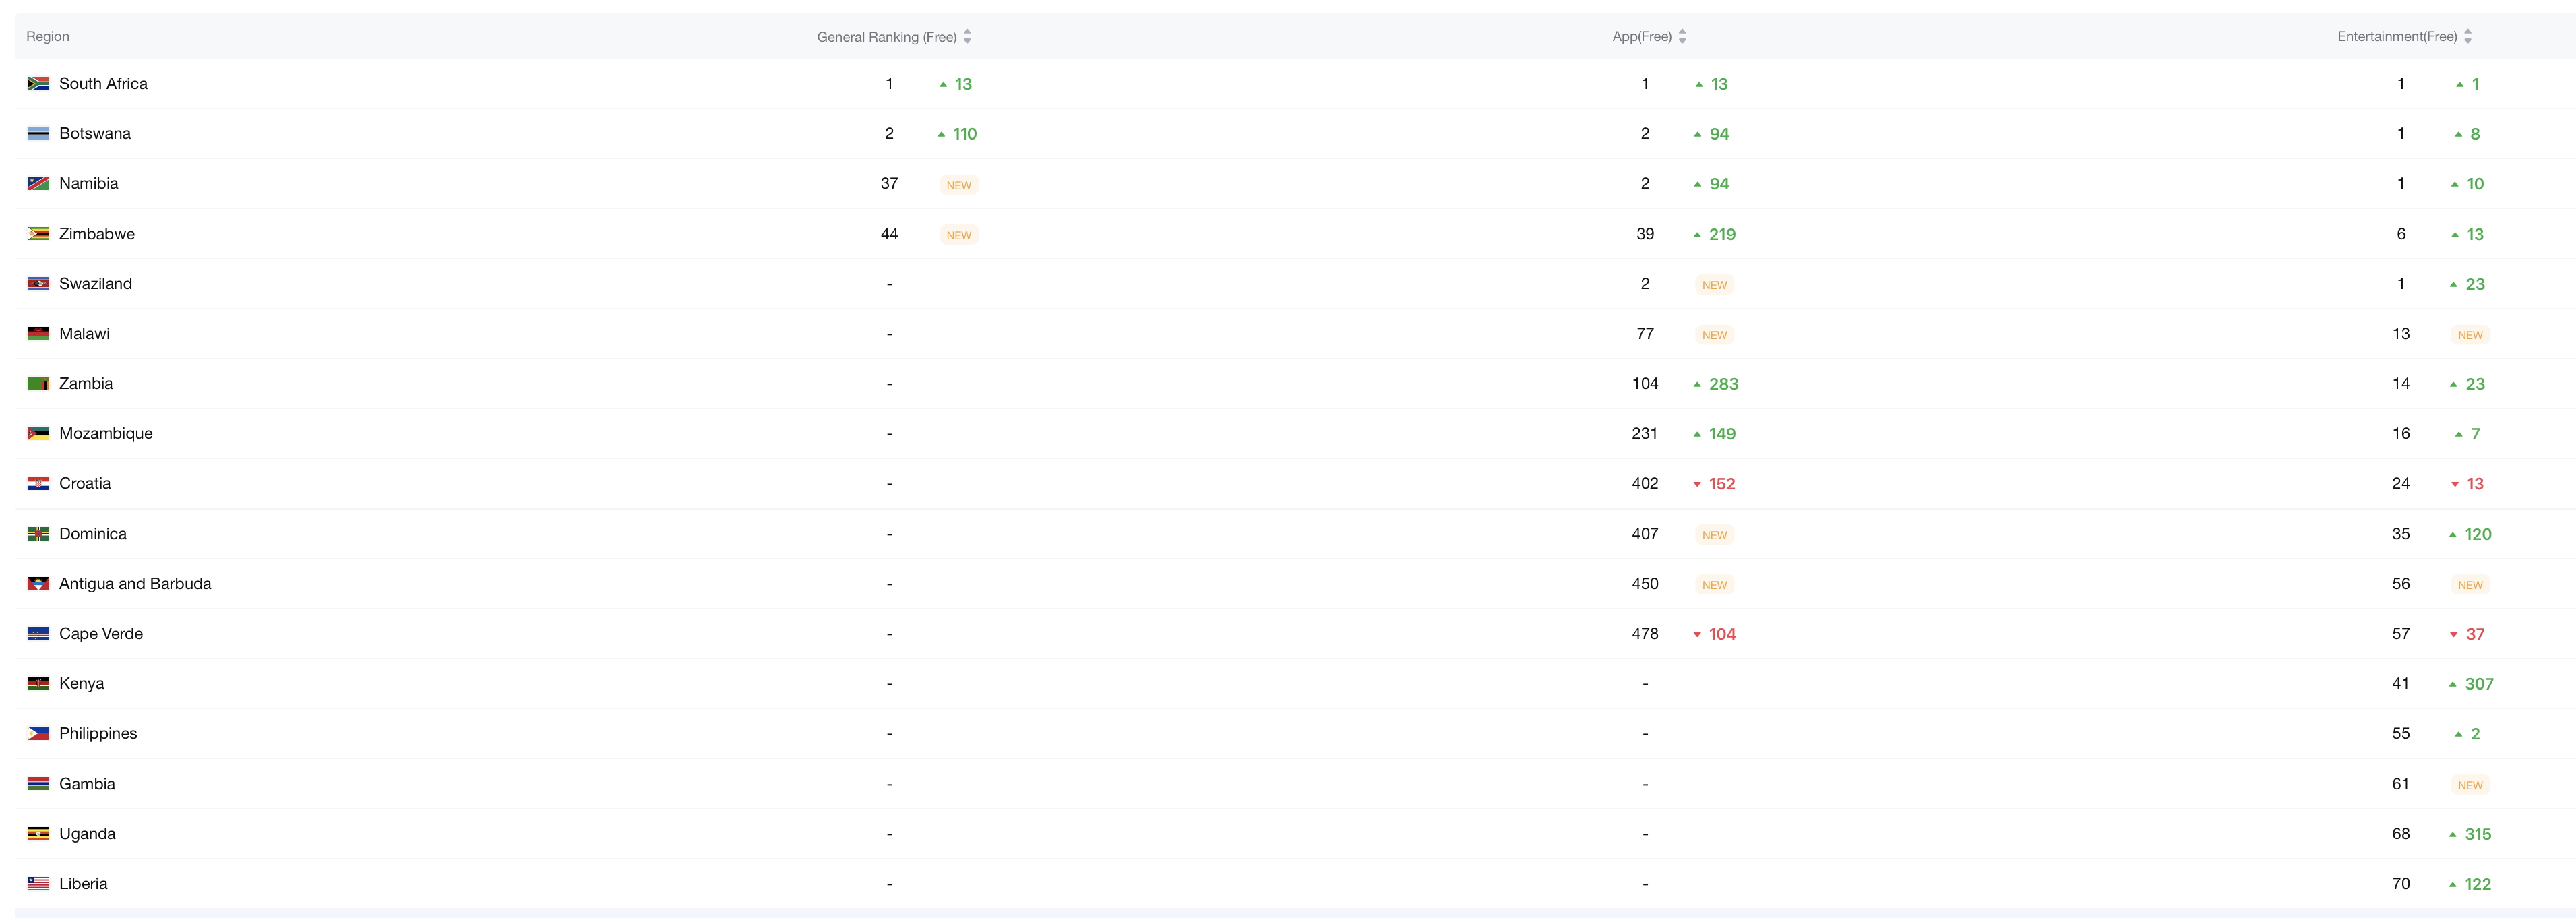Click Dominica's 120 Entertainment change value

(2478, 534)
